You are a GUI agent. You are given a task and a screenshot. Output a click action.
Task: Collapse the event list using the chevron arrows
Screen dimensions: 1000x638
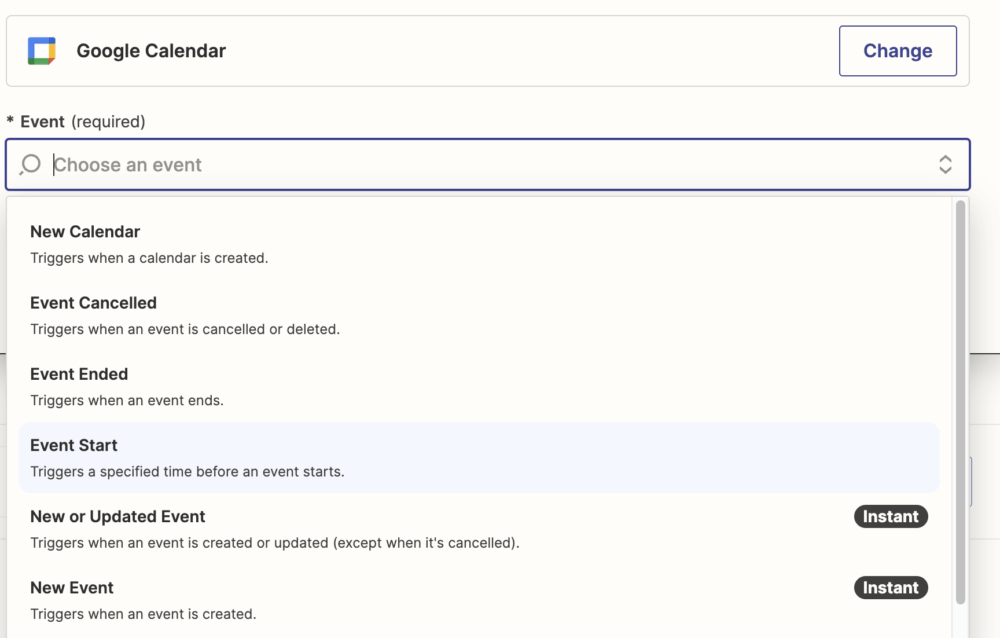coord(945,165)
